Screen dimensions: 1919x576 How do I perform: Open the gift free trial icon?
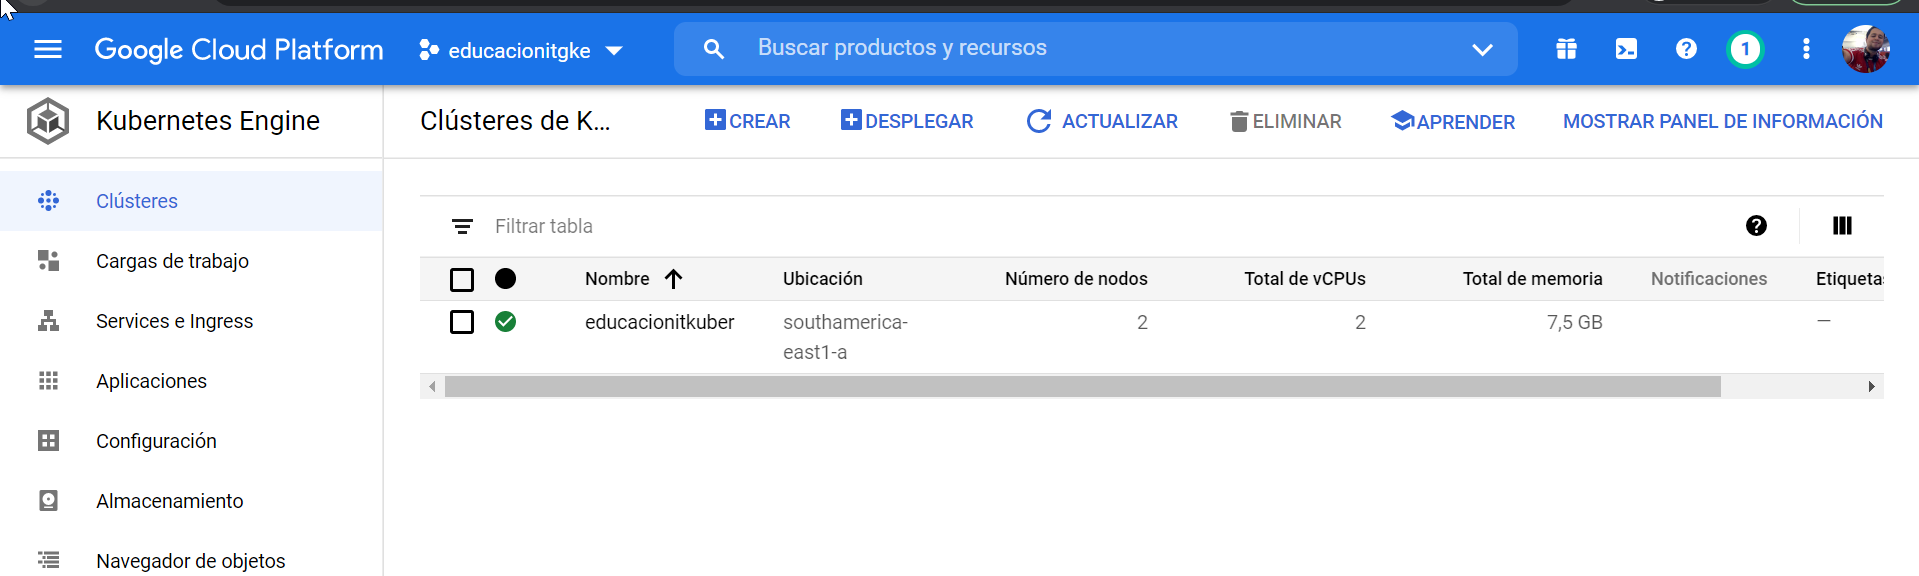pyautogui.click(x=1566, y=49)
